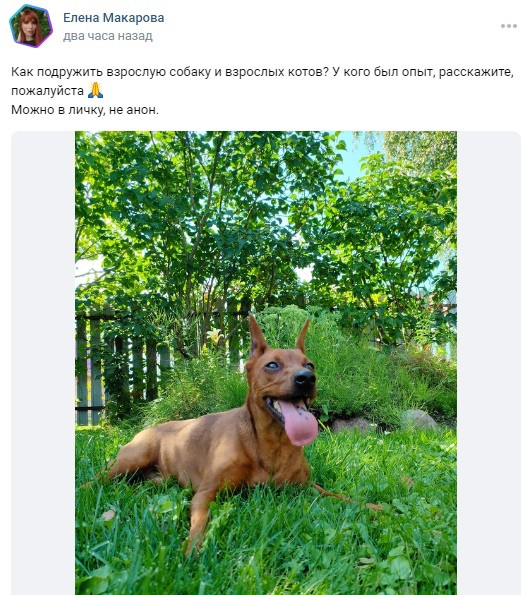The width and height of the screenshot is (521, 595).
Task: Click the gray margin left of the photo
Action: [x=43, y=363]
